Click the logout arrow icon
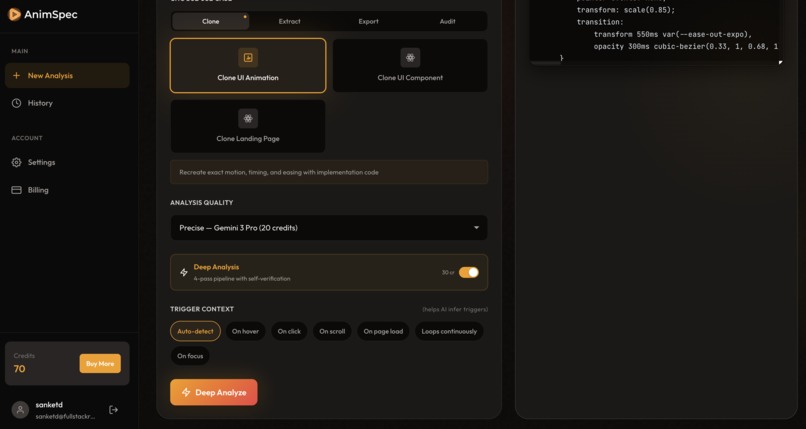 click(x=114, y=410)
